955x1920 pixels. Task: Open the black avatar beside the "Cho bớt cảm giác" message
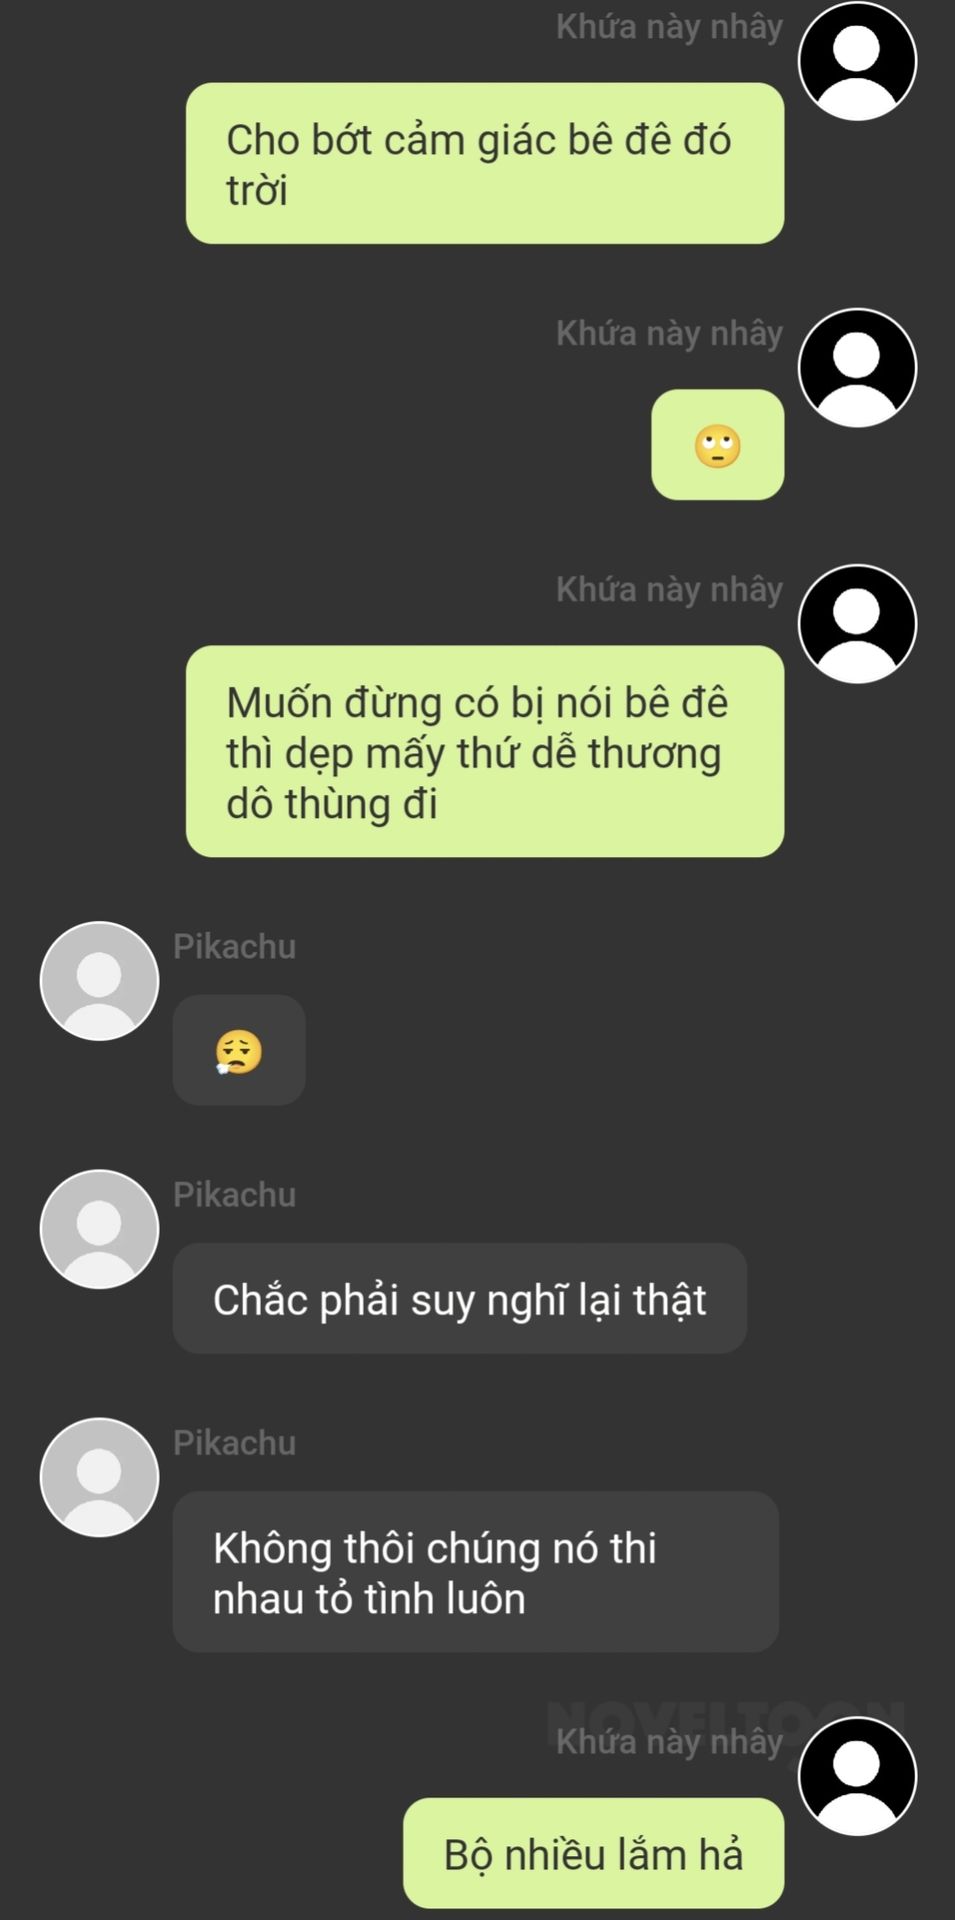point(857,61)
